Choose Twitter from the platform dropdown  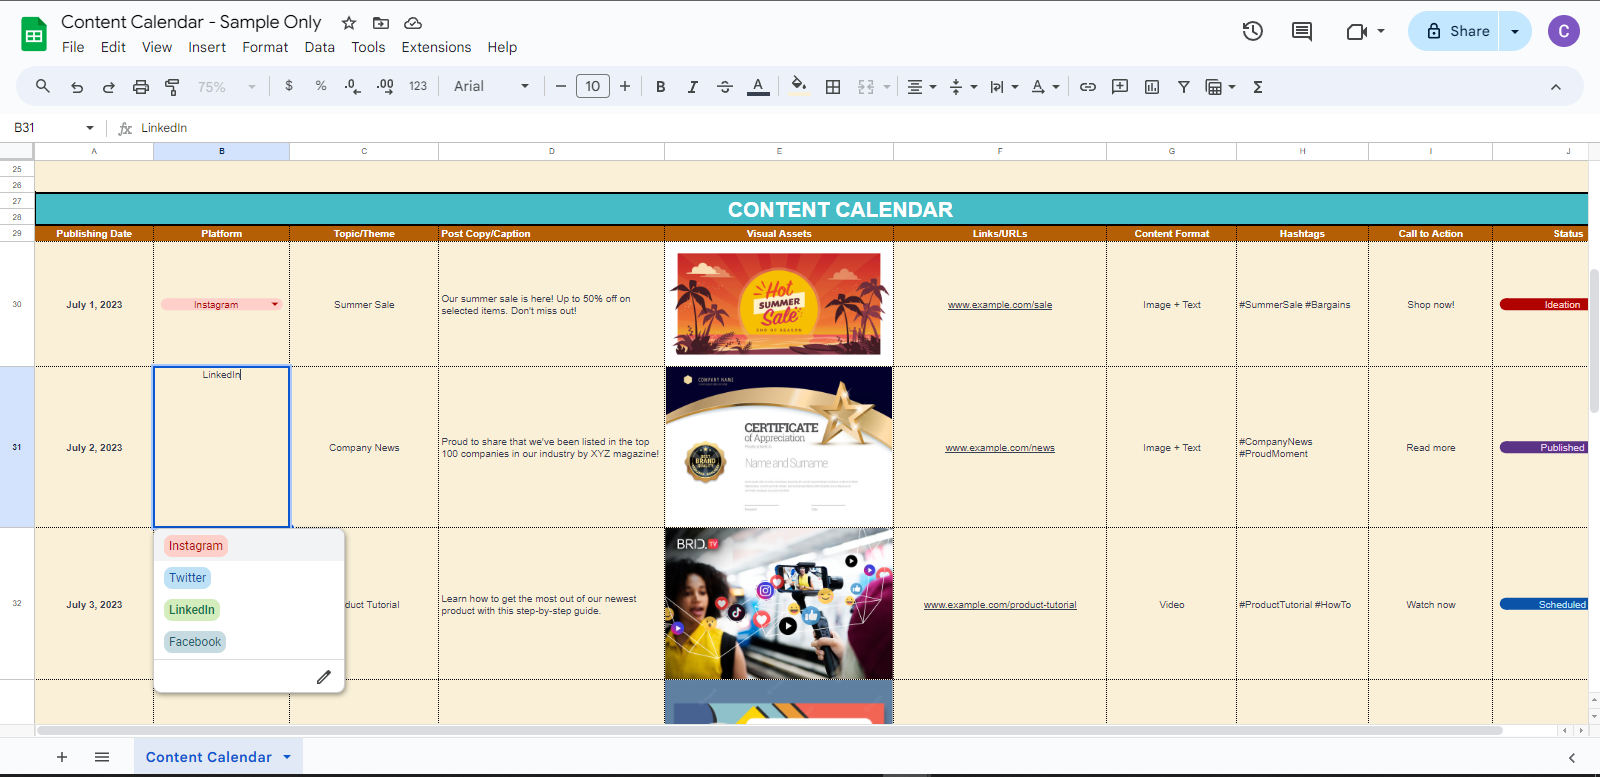(x=188, y=578)
